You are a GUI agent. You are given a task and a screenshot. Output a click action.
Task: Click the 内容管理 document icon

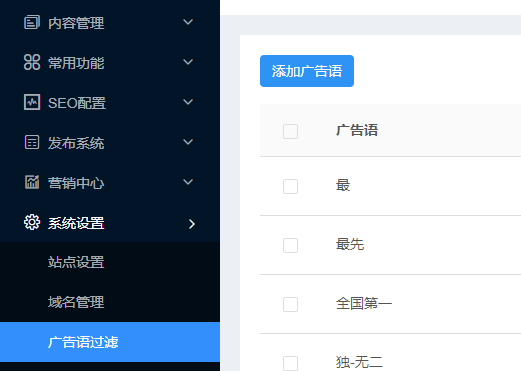(32, 22)
